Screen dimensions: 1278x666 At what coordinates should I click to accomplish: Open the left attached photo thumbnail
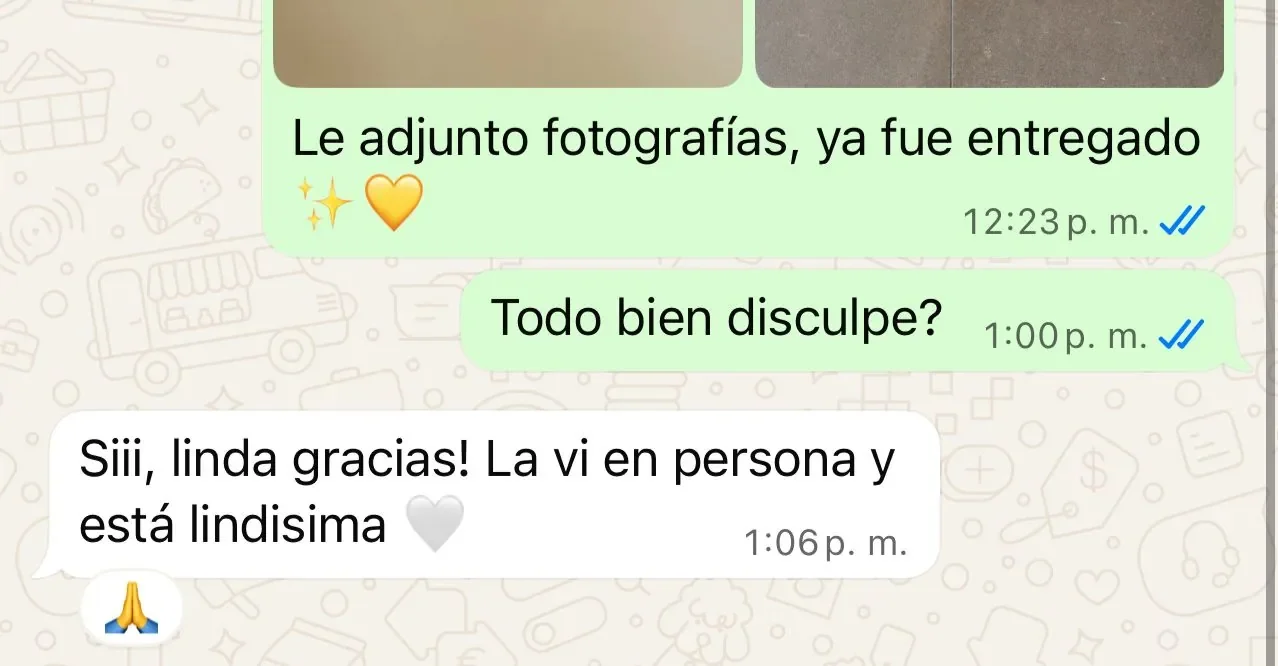point(508,43)
